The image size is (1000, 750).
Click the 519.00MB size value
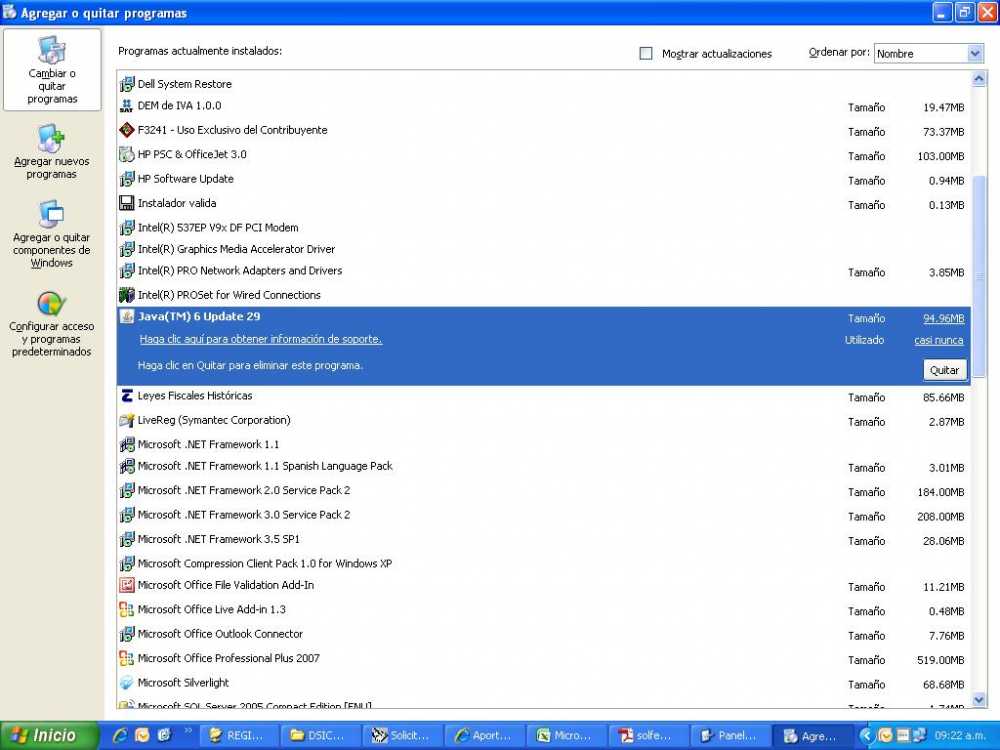point(941,660)
